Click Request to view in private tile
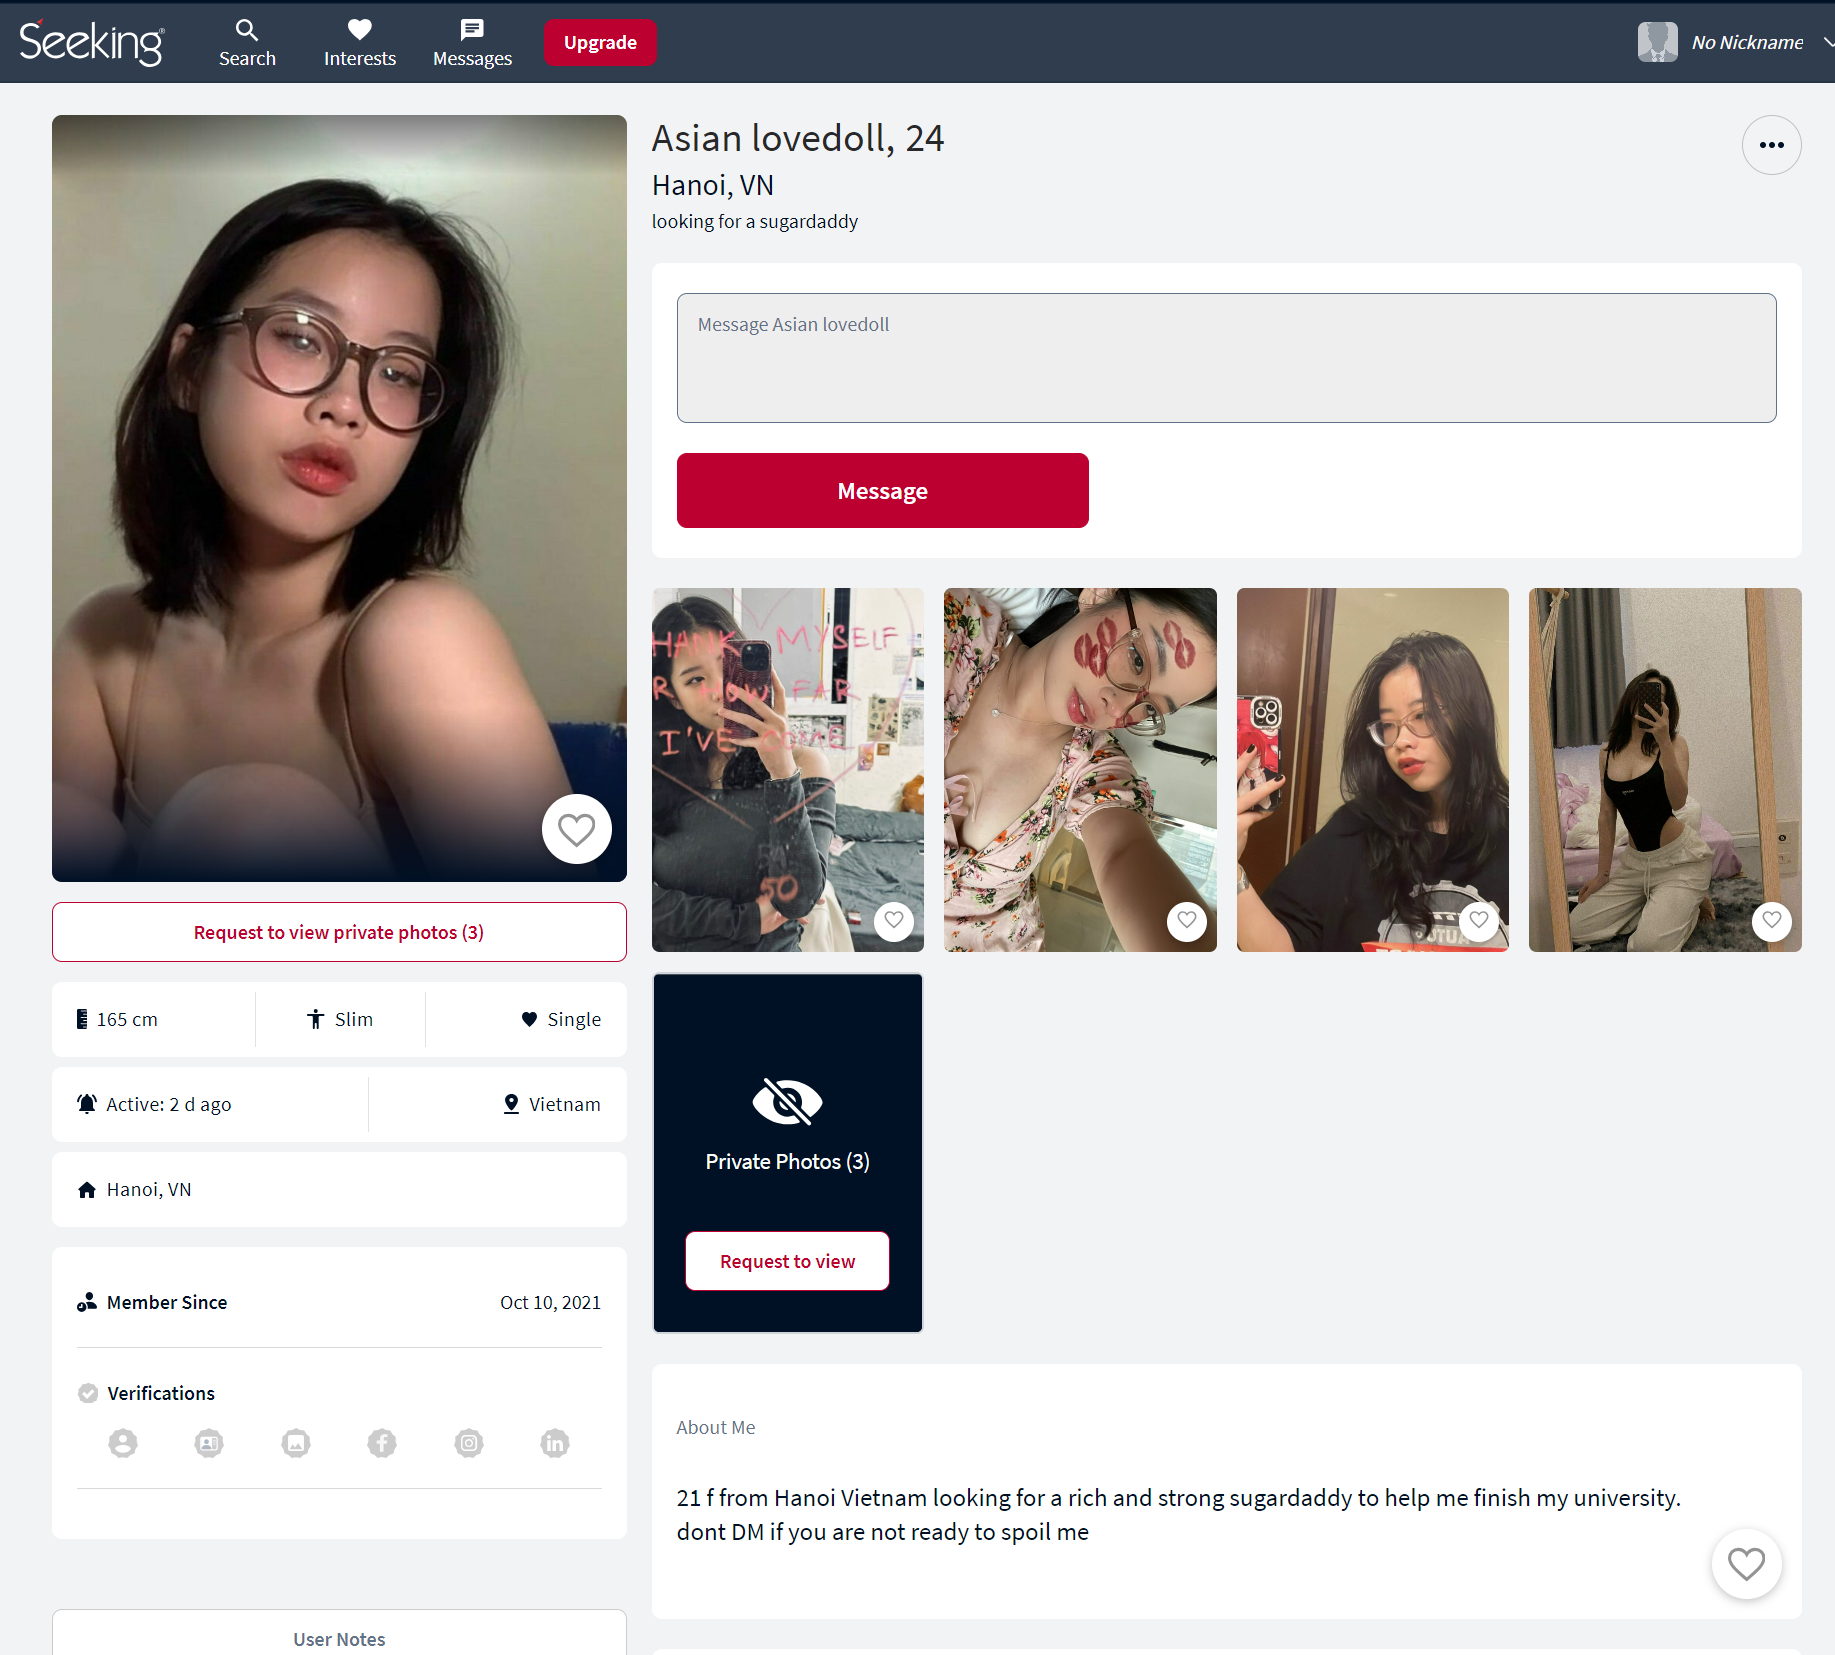 tap(787, 1261)
